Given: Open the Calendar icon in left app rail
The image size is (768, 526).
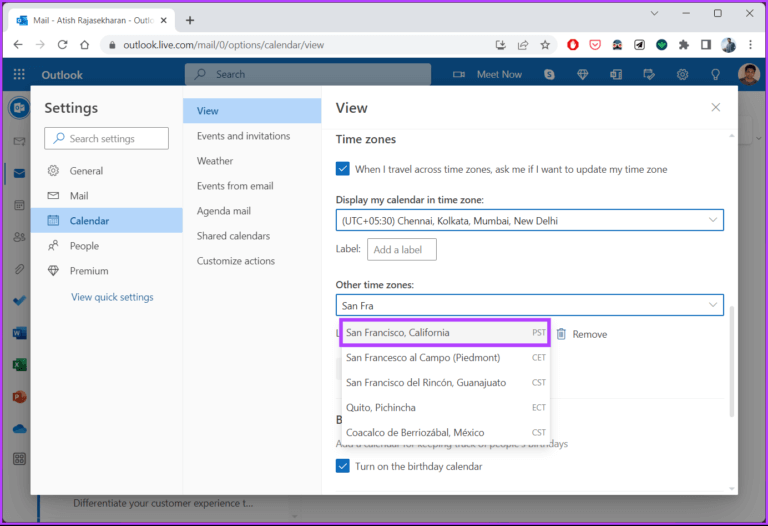Looking at the screenshot, I should 20,205.
